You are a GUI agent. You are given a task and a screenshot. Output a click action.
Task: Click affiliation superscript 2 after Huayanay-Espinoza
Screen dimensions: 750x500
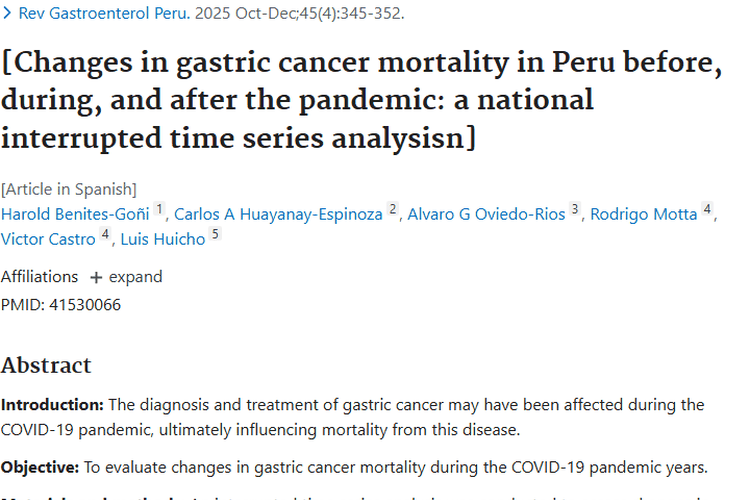click(x=393, y=210)
